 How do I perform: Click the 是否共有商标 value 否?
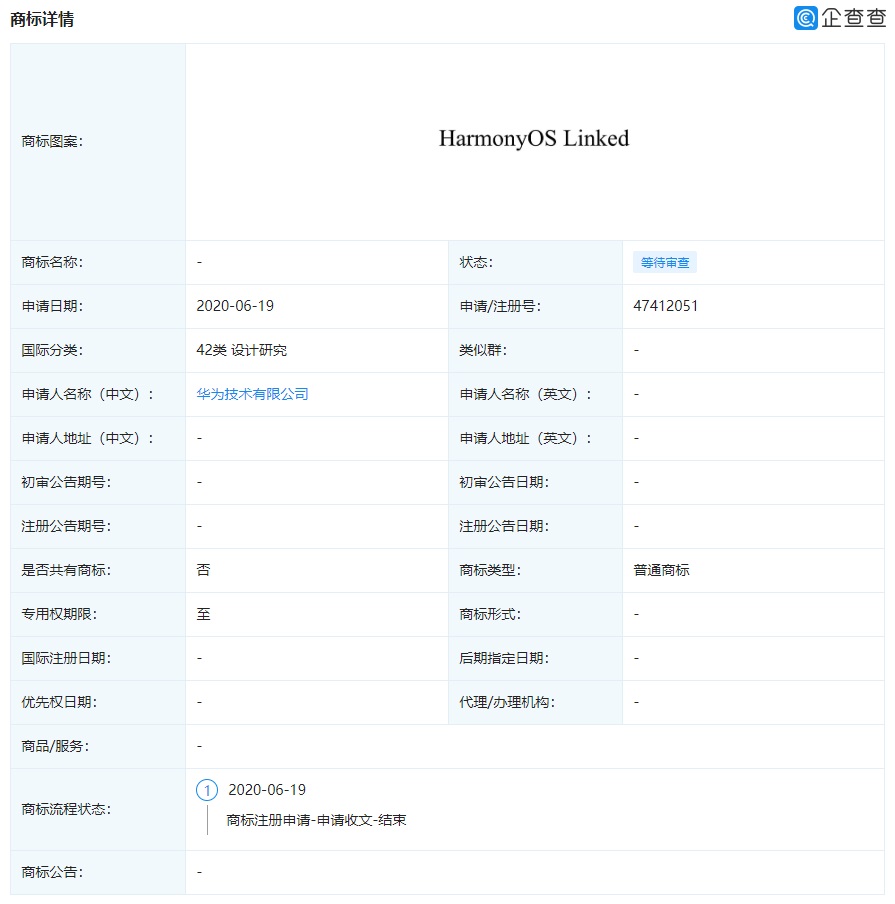click(204, 570)
